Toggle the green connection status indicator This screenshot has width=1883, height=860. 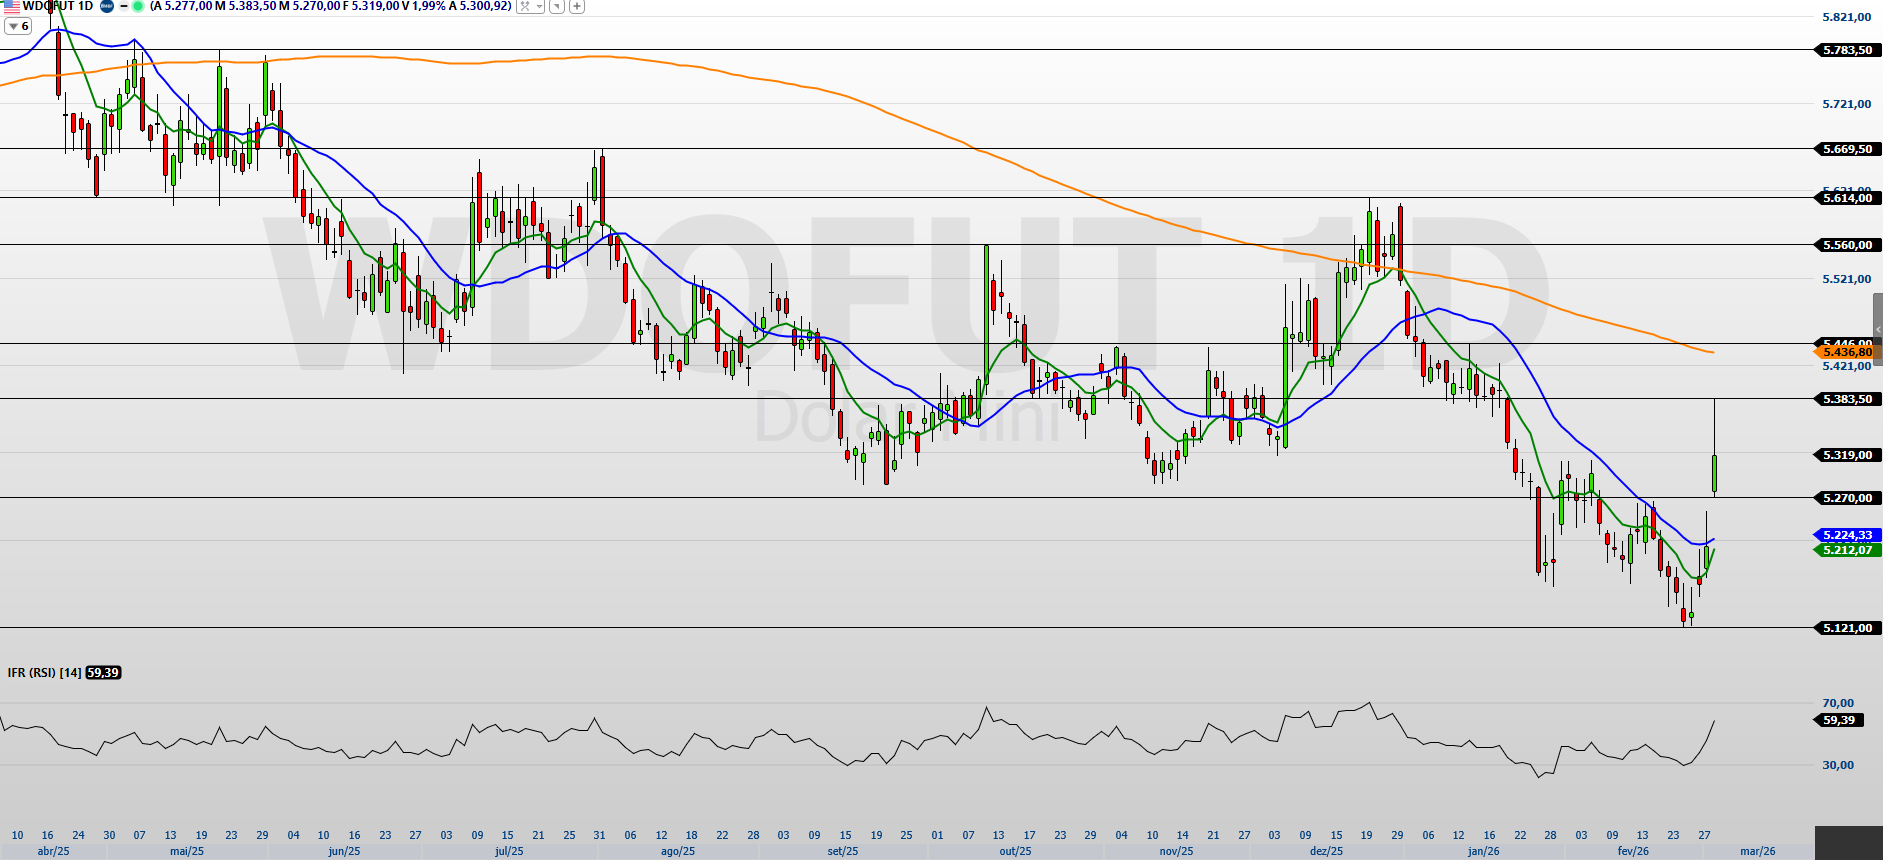(138, 6)
